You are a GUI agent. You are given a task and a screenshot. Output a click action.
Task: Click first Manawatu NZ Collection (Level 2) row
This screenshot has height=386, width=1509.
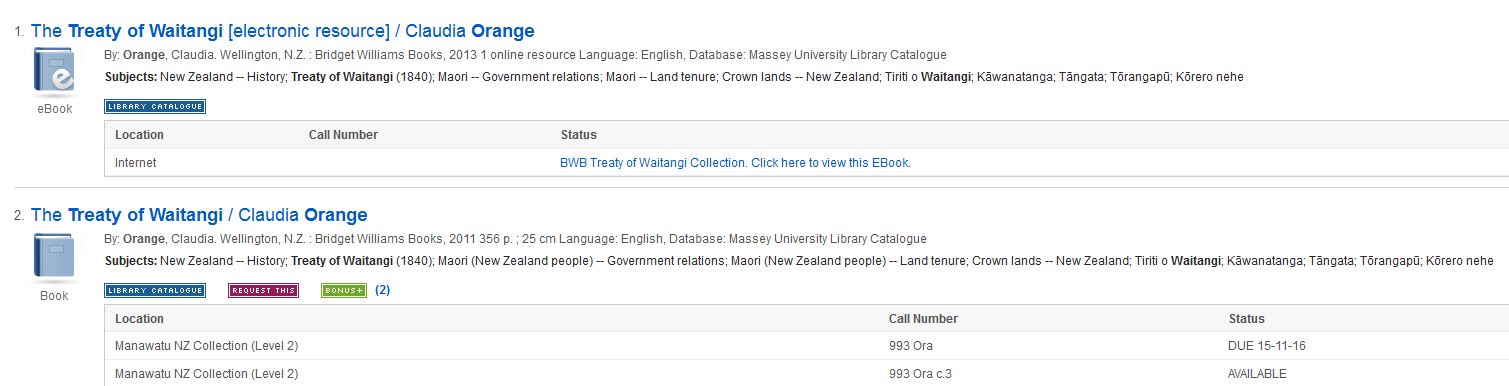(806, 346)
